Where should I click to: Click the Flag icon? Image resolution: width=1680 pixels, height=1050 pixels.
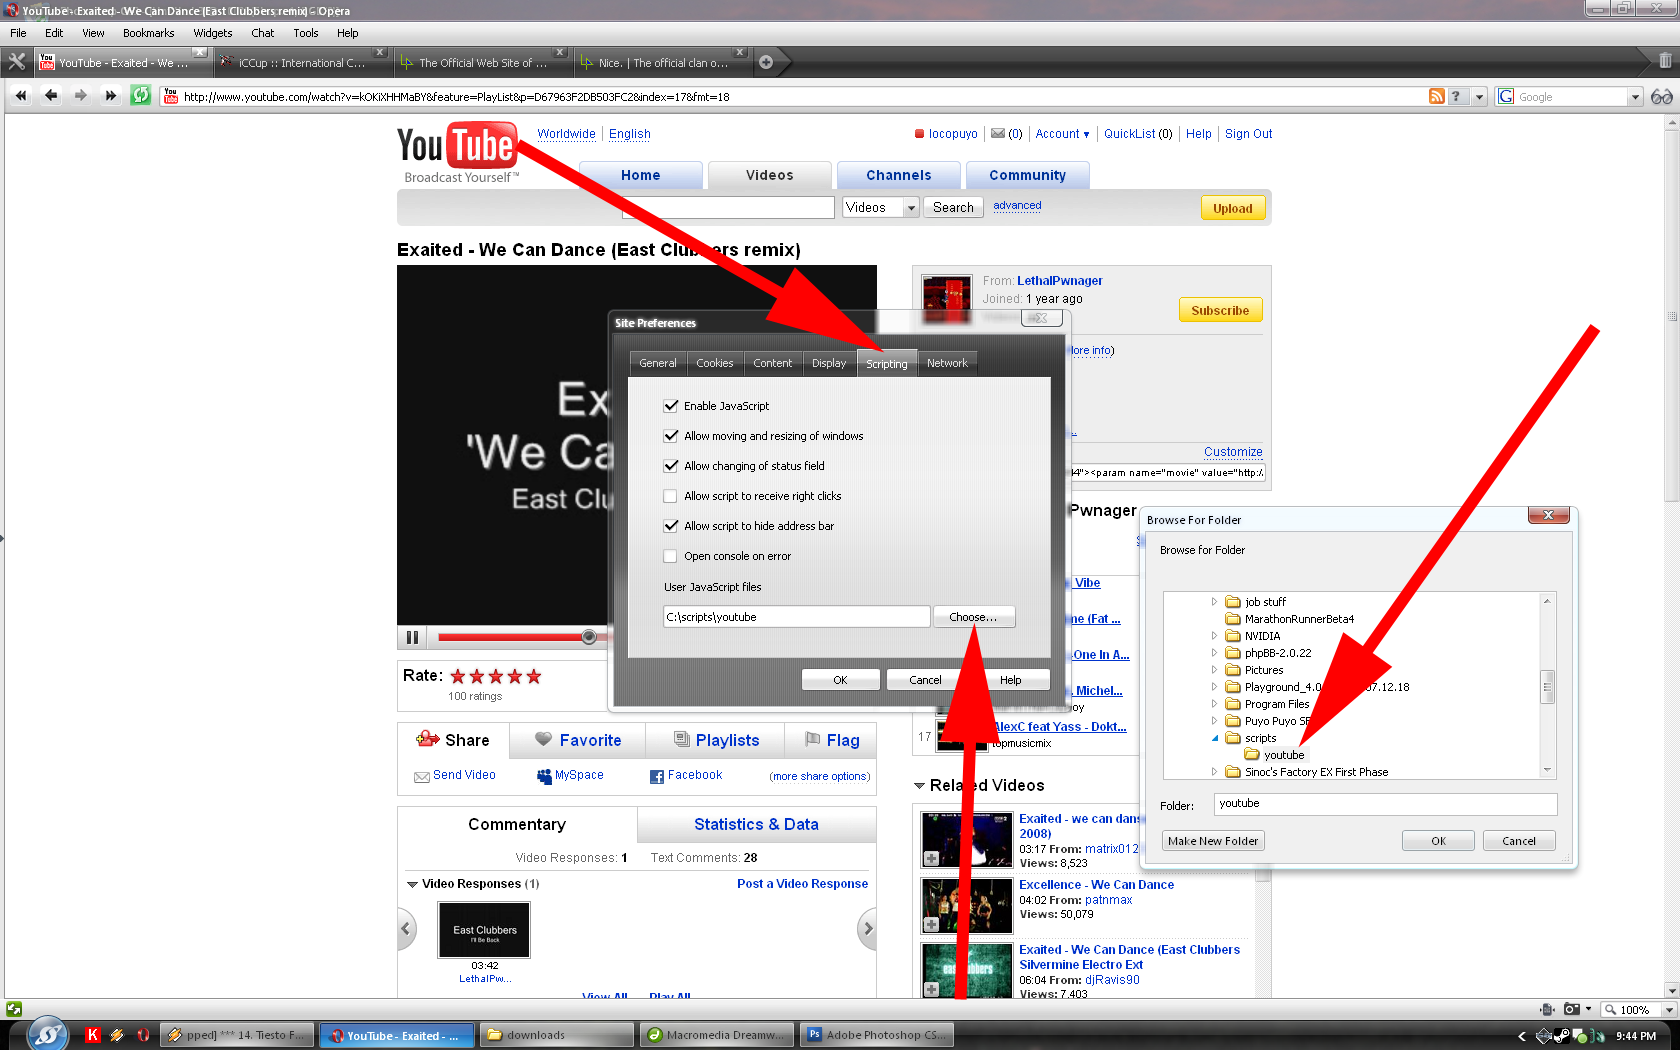tap(813, 739)
